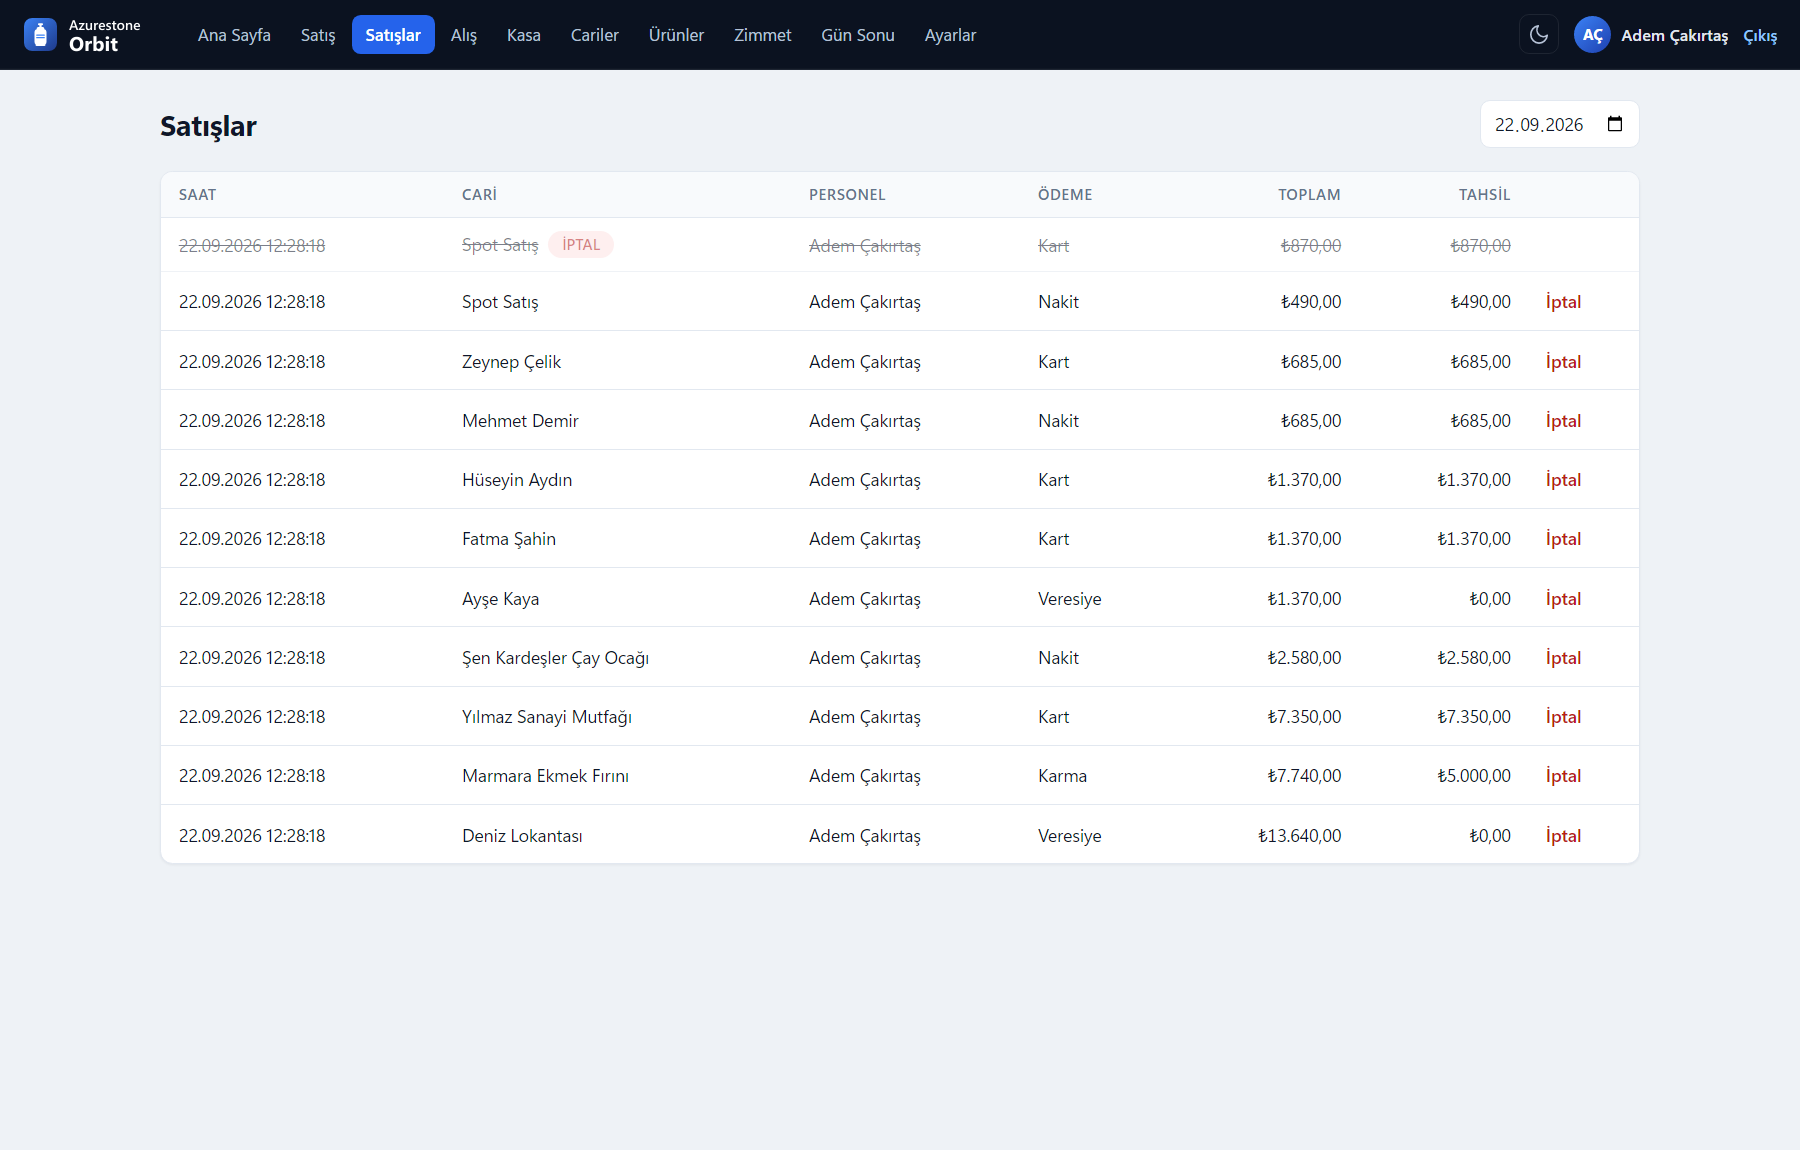1800x1150 pixels.
Task: Click the TAHSİL column header
Action: (1484, 195)
